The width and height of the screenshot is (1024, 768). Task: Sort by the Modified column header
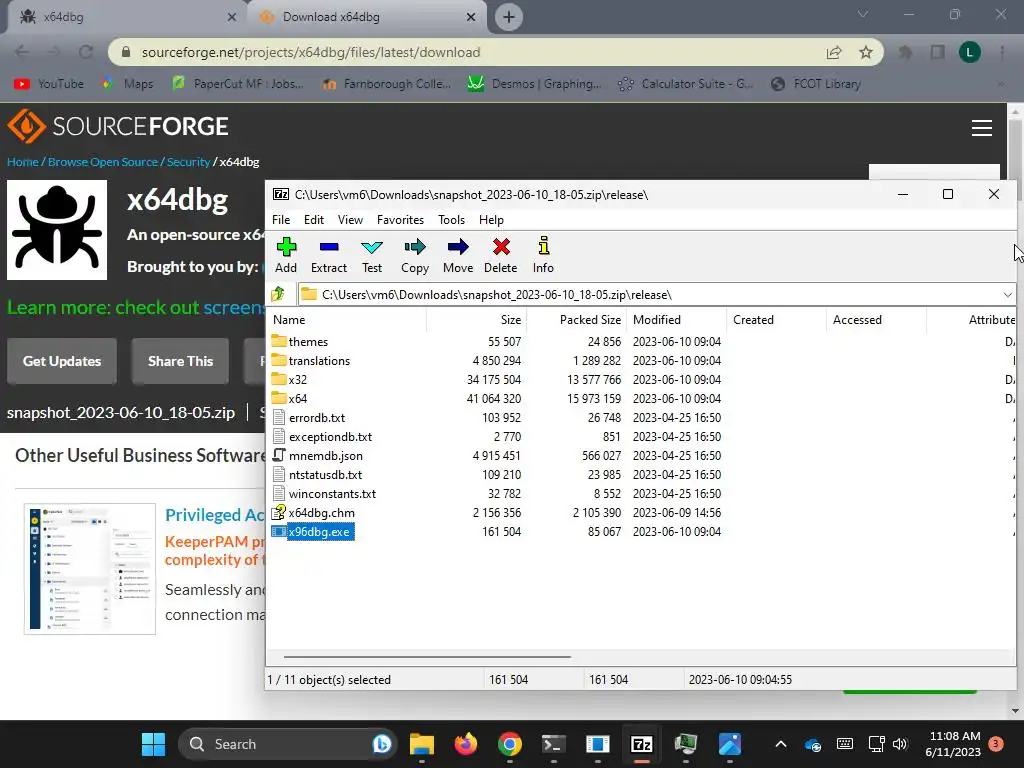[x=677, y=319]
